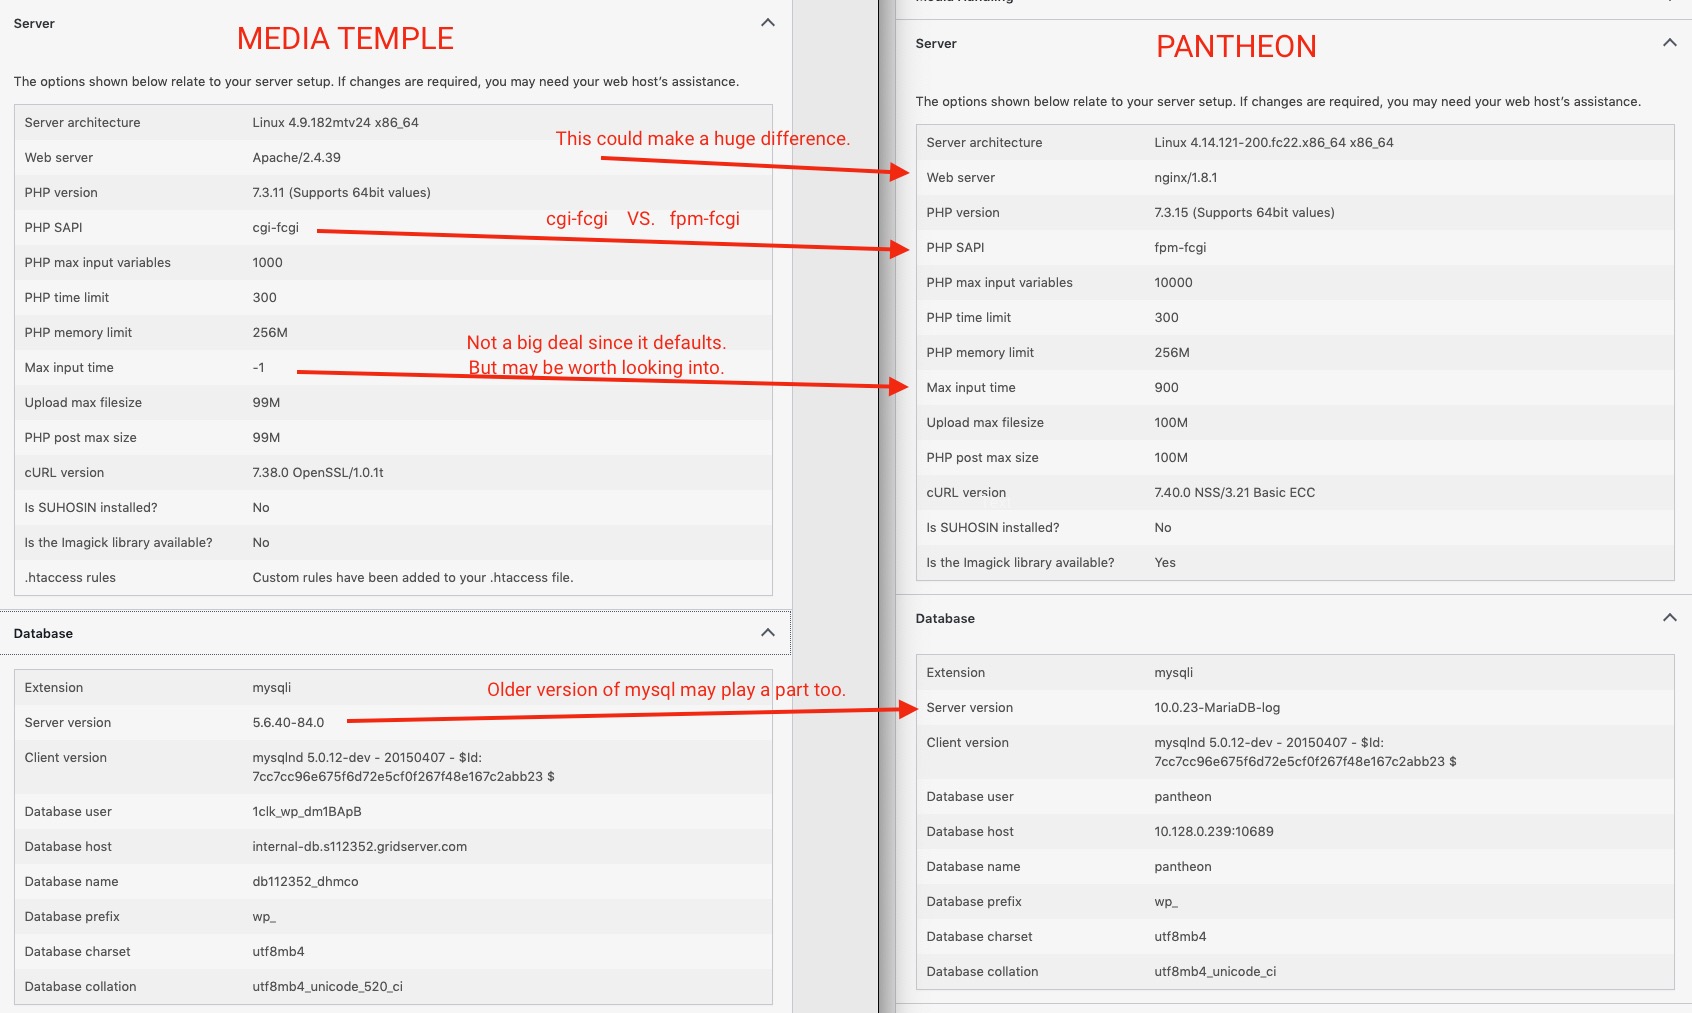The width and height of the screenshot is (1692, 1013).
Task: Select the 'Linux 4.14.121-200.fc22.x86_64 x86_64' architecture value
Action: 1274,143
